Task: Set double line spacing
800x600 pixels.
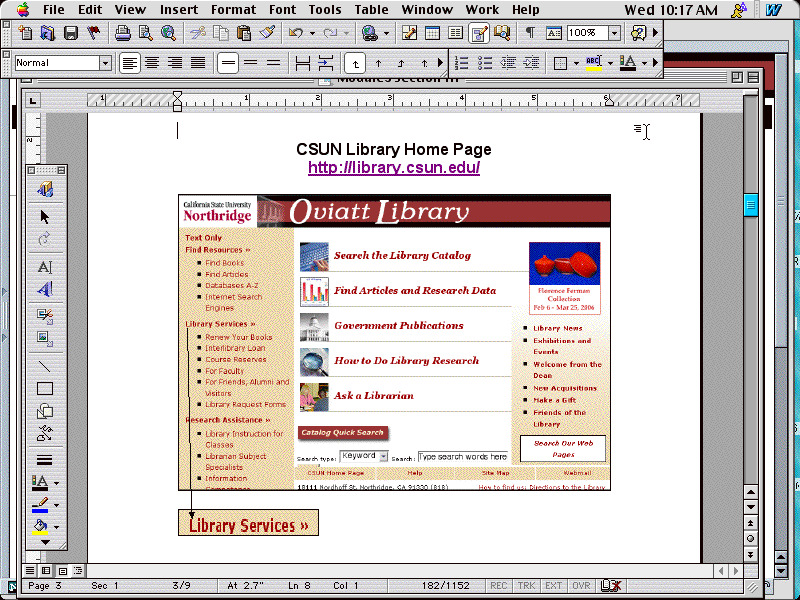Action: pyautogui.click(x=273, y=63)
